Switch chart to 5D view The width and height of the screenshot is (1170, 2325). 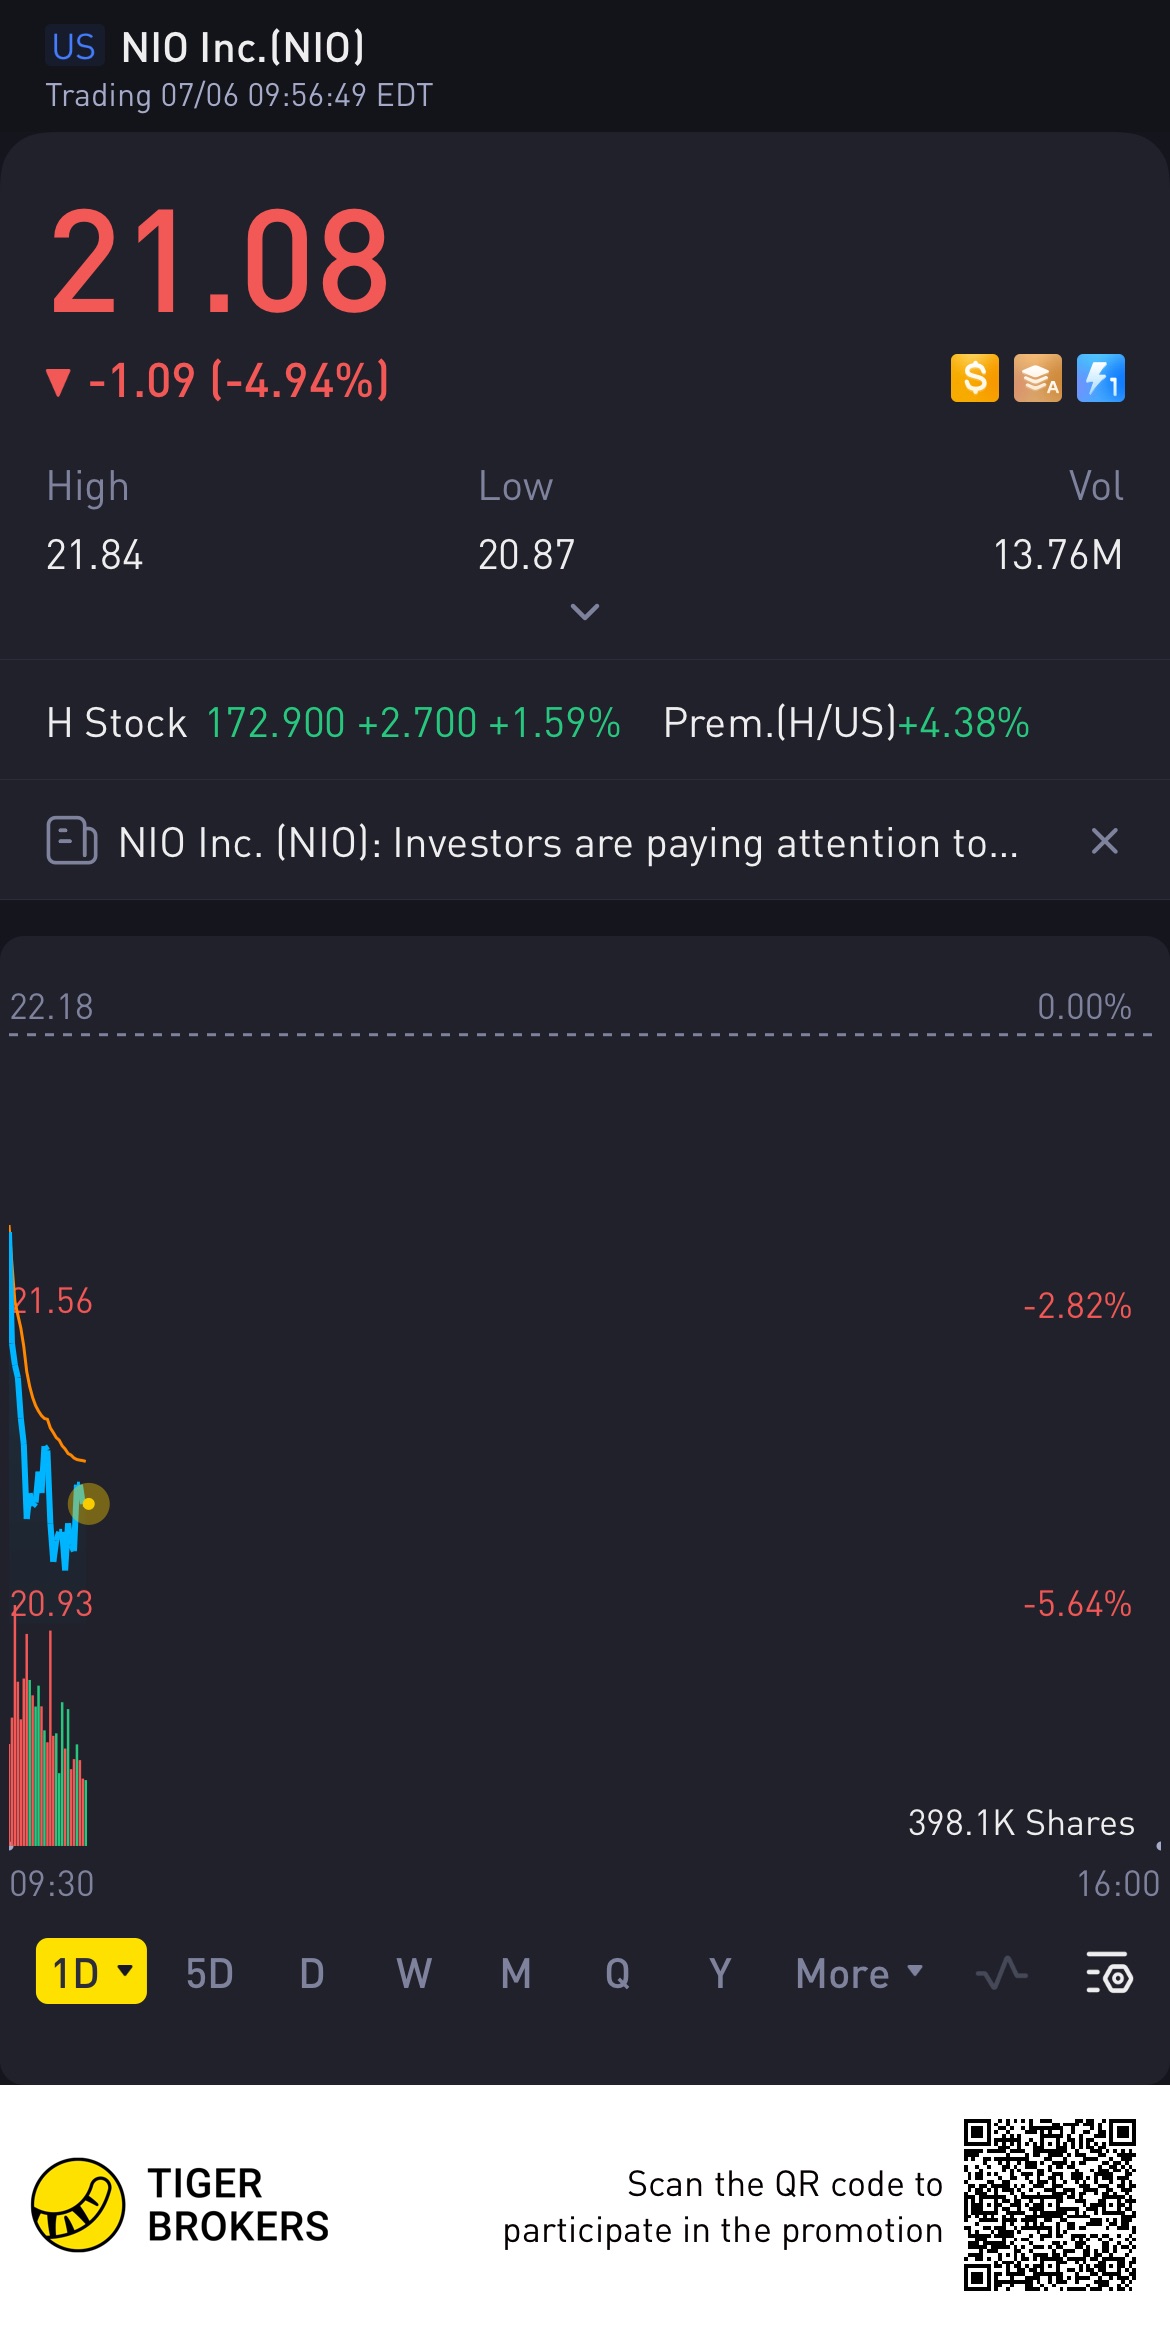209,1973
